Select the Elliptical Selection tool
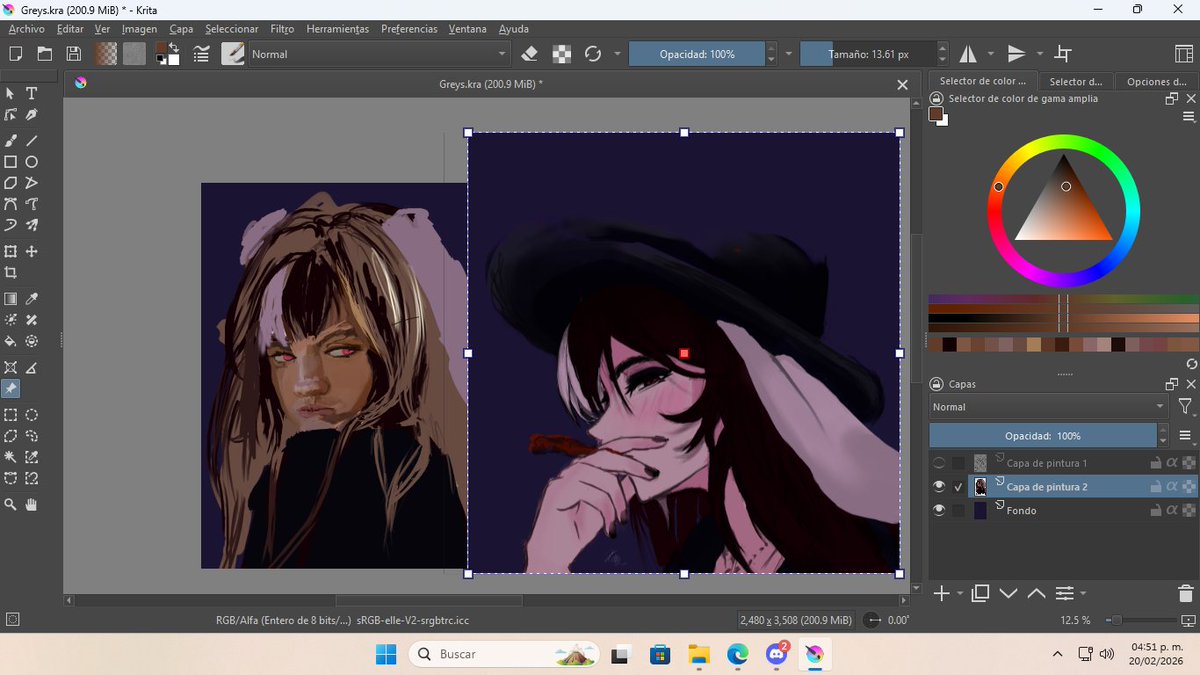The width and height of the screenshot is (1200, 675). (x=31, y=415)
